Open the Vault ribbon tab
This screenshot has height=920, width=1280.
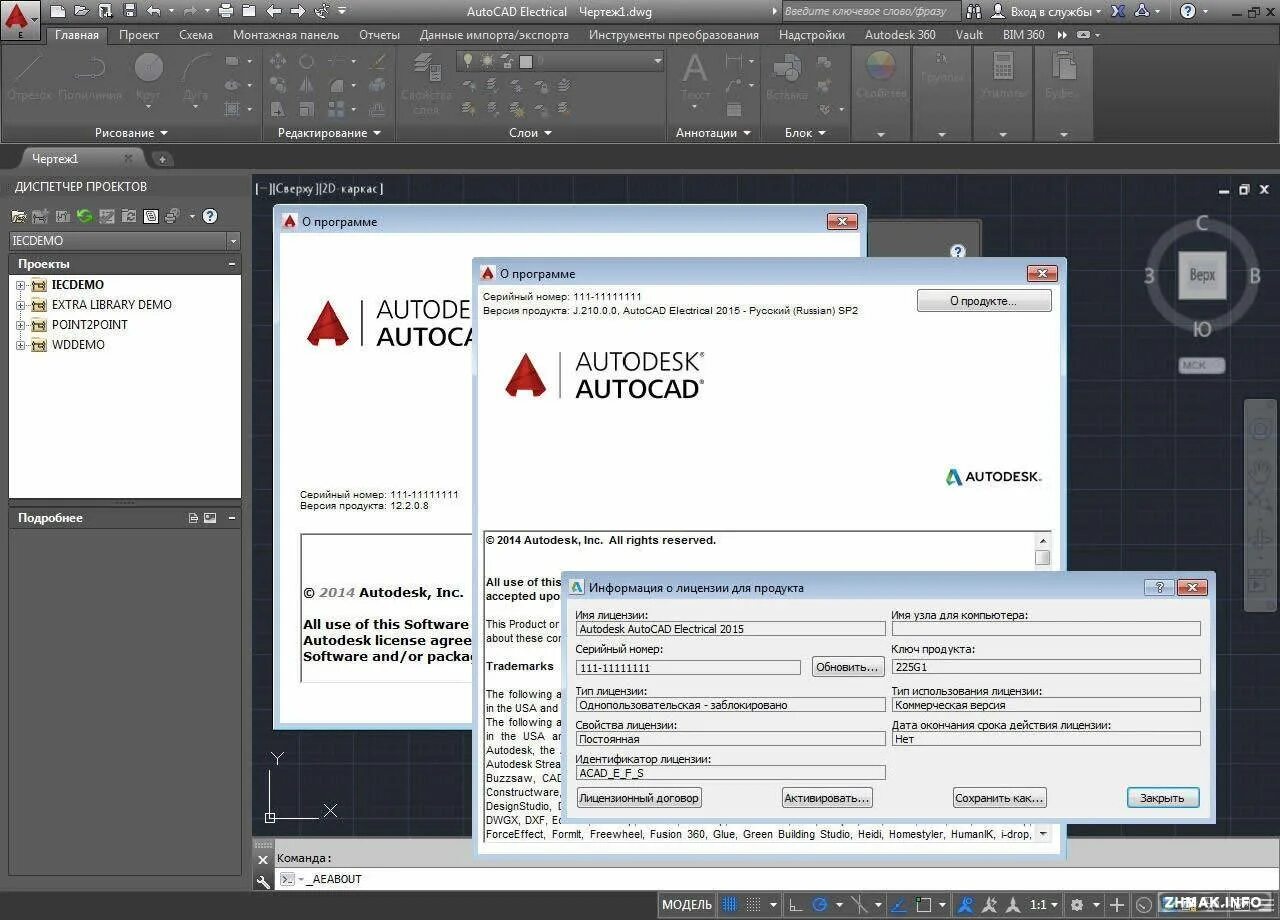point(969,35)
